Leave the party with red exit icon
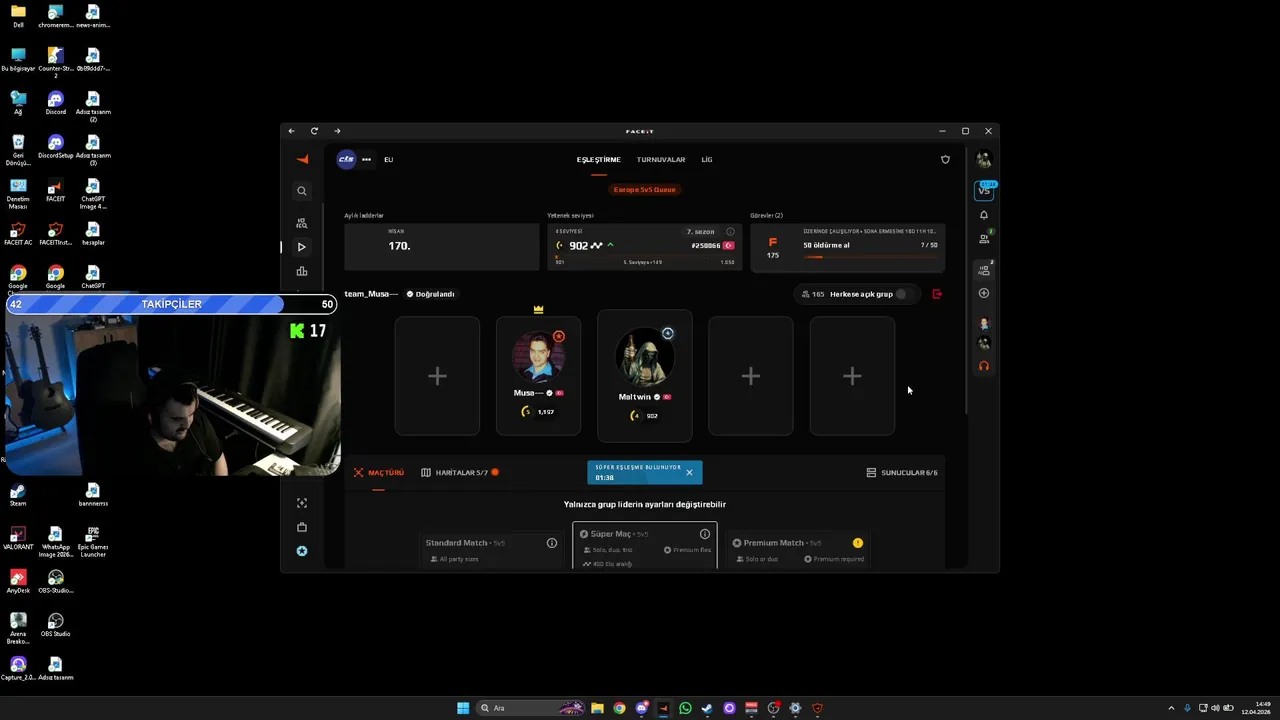The image size is (1280, 720). click(937, 294)
